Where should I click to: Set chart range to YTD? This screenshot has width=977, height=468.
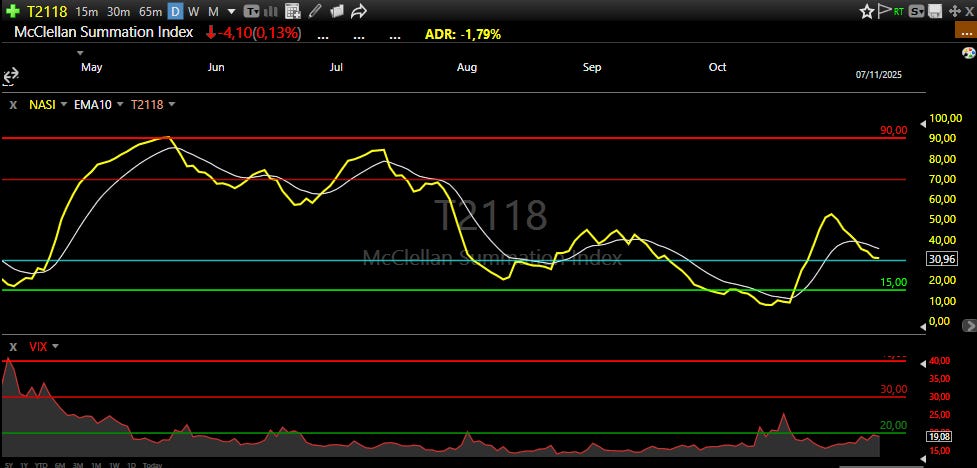click(x=41, y=465)
